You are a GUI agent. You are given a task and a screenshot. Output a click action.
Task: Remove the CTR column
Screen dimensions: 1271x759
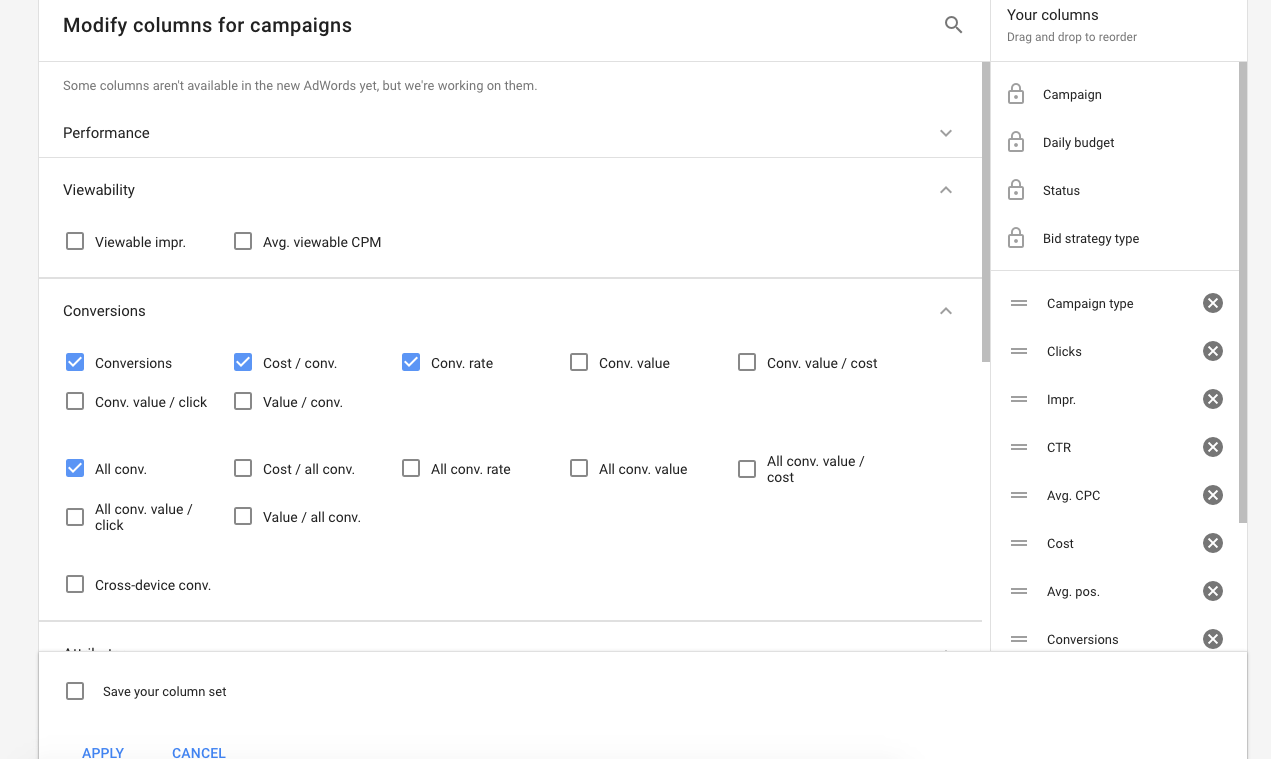(1212, 447)
